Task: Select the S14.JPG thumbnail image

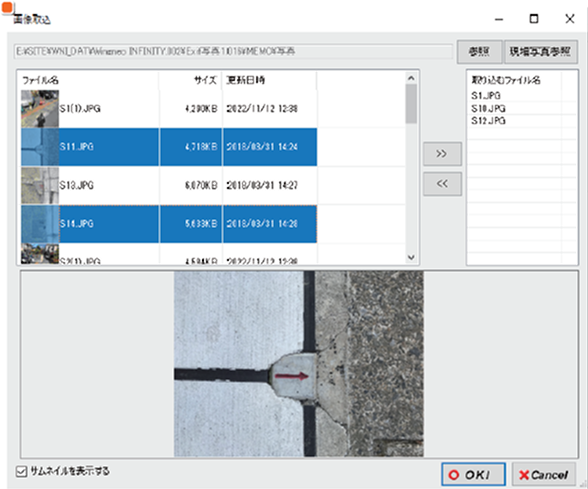Action: (40, 224)
